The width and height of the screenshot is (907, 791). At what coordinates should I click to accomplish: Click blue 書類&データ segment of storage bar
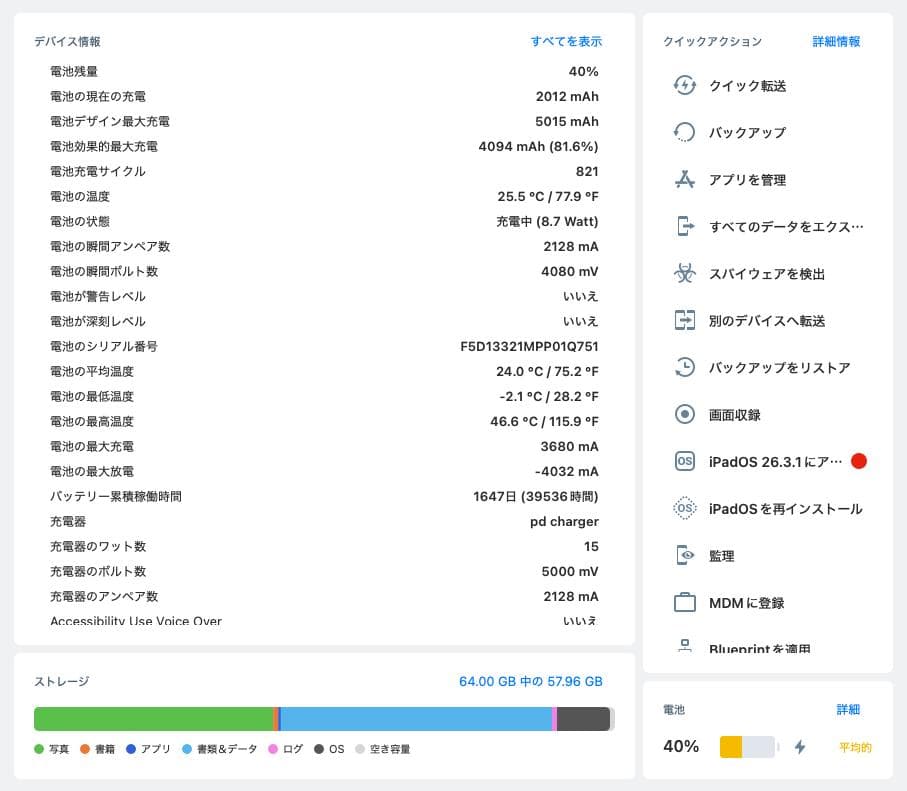(x=416, y=719)
